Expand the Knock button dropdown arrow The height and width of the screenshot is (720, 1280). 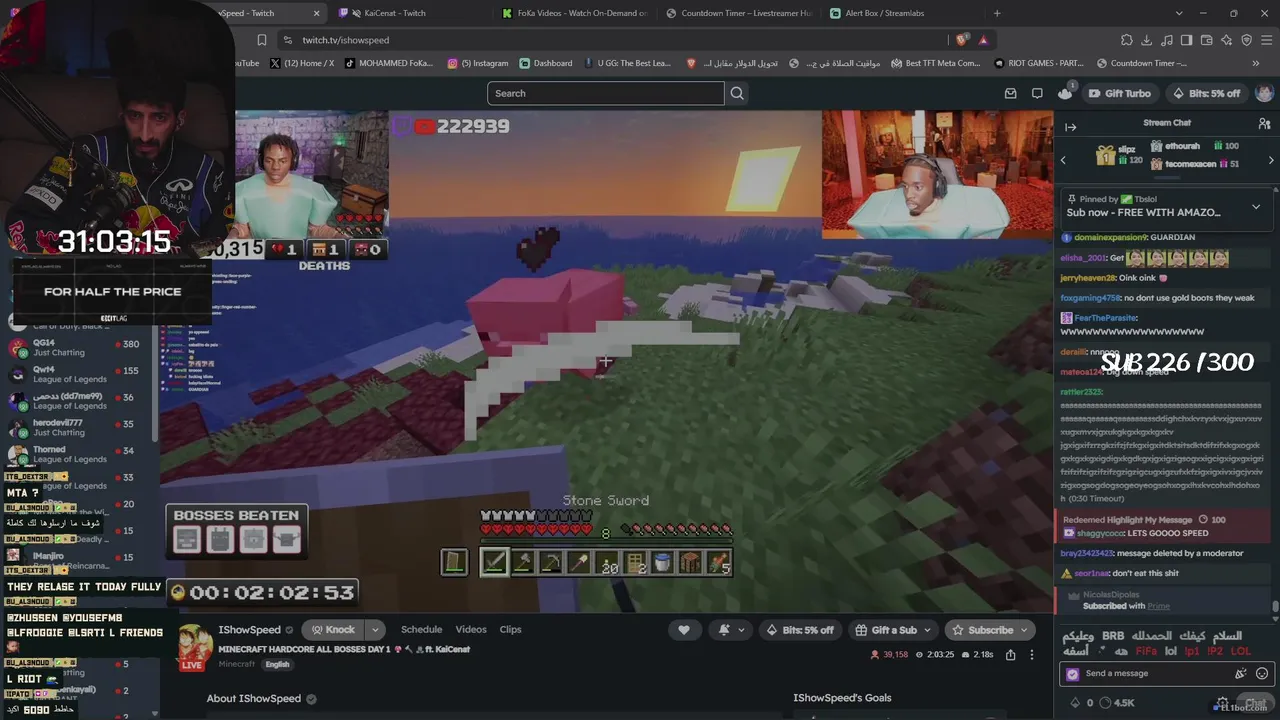tap(375, 630)
